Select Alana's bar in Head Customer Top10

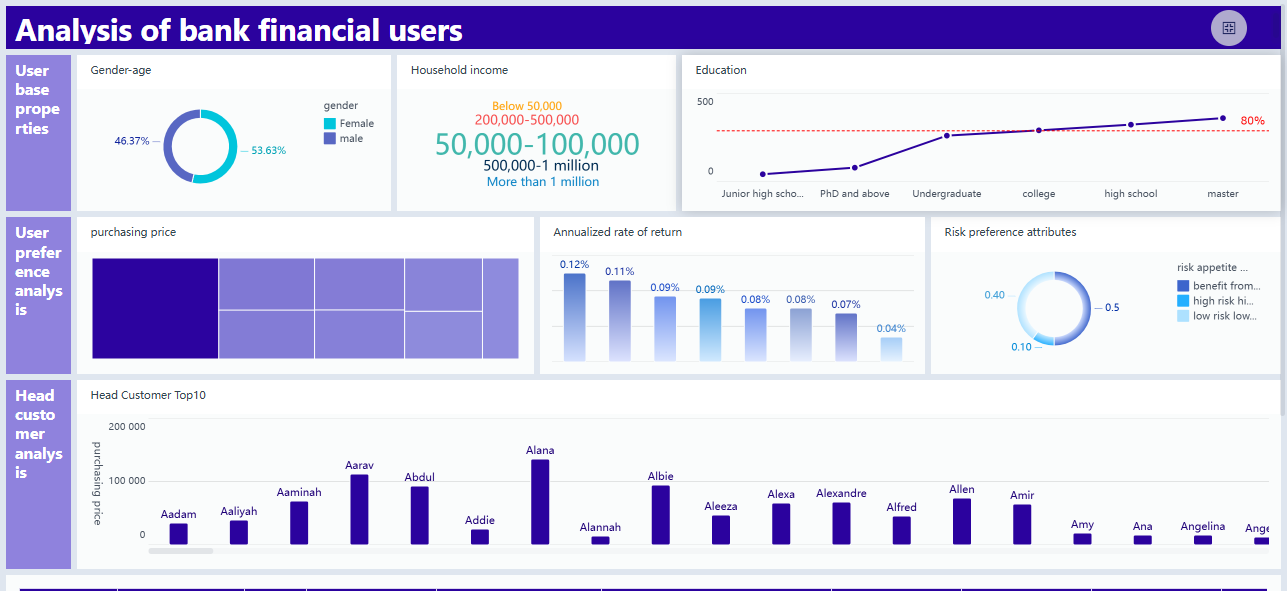540,502
